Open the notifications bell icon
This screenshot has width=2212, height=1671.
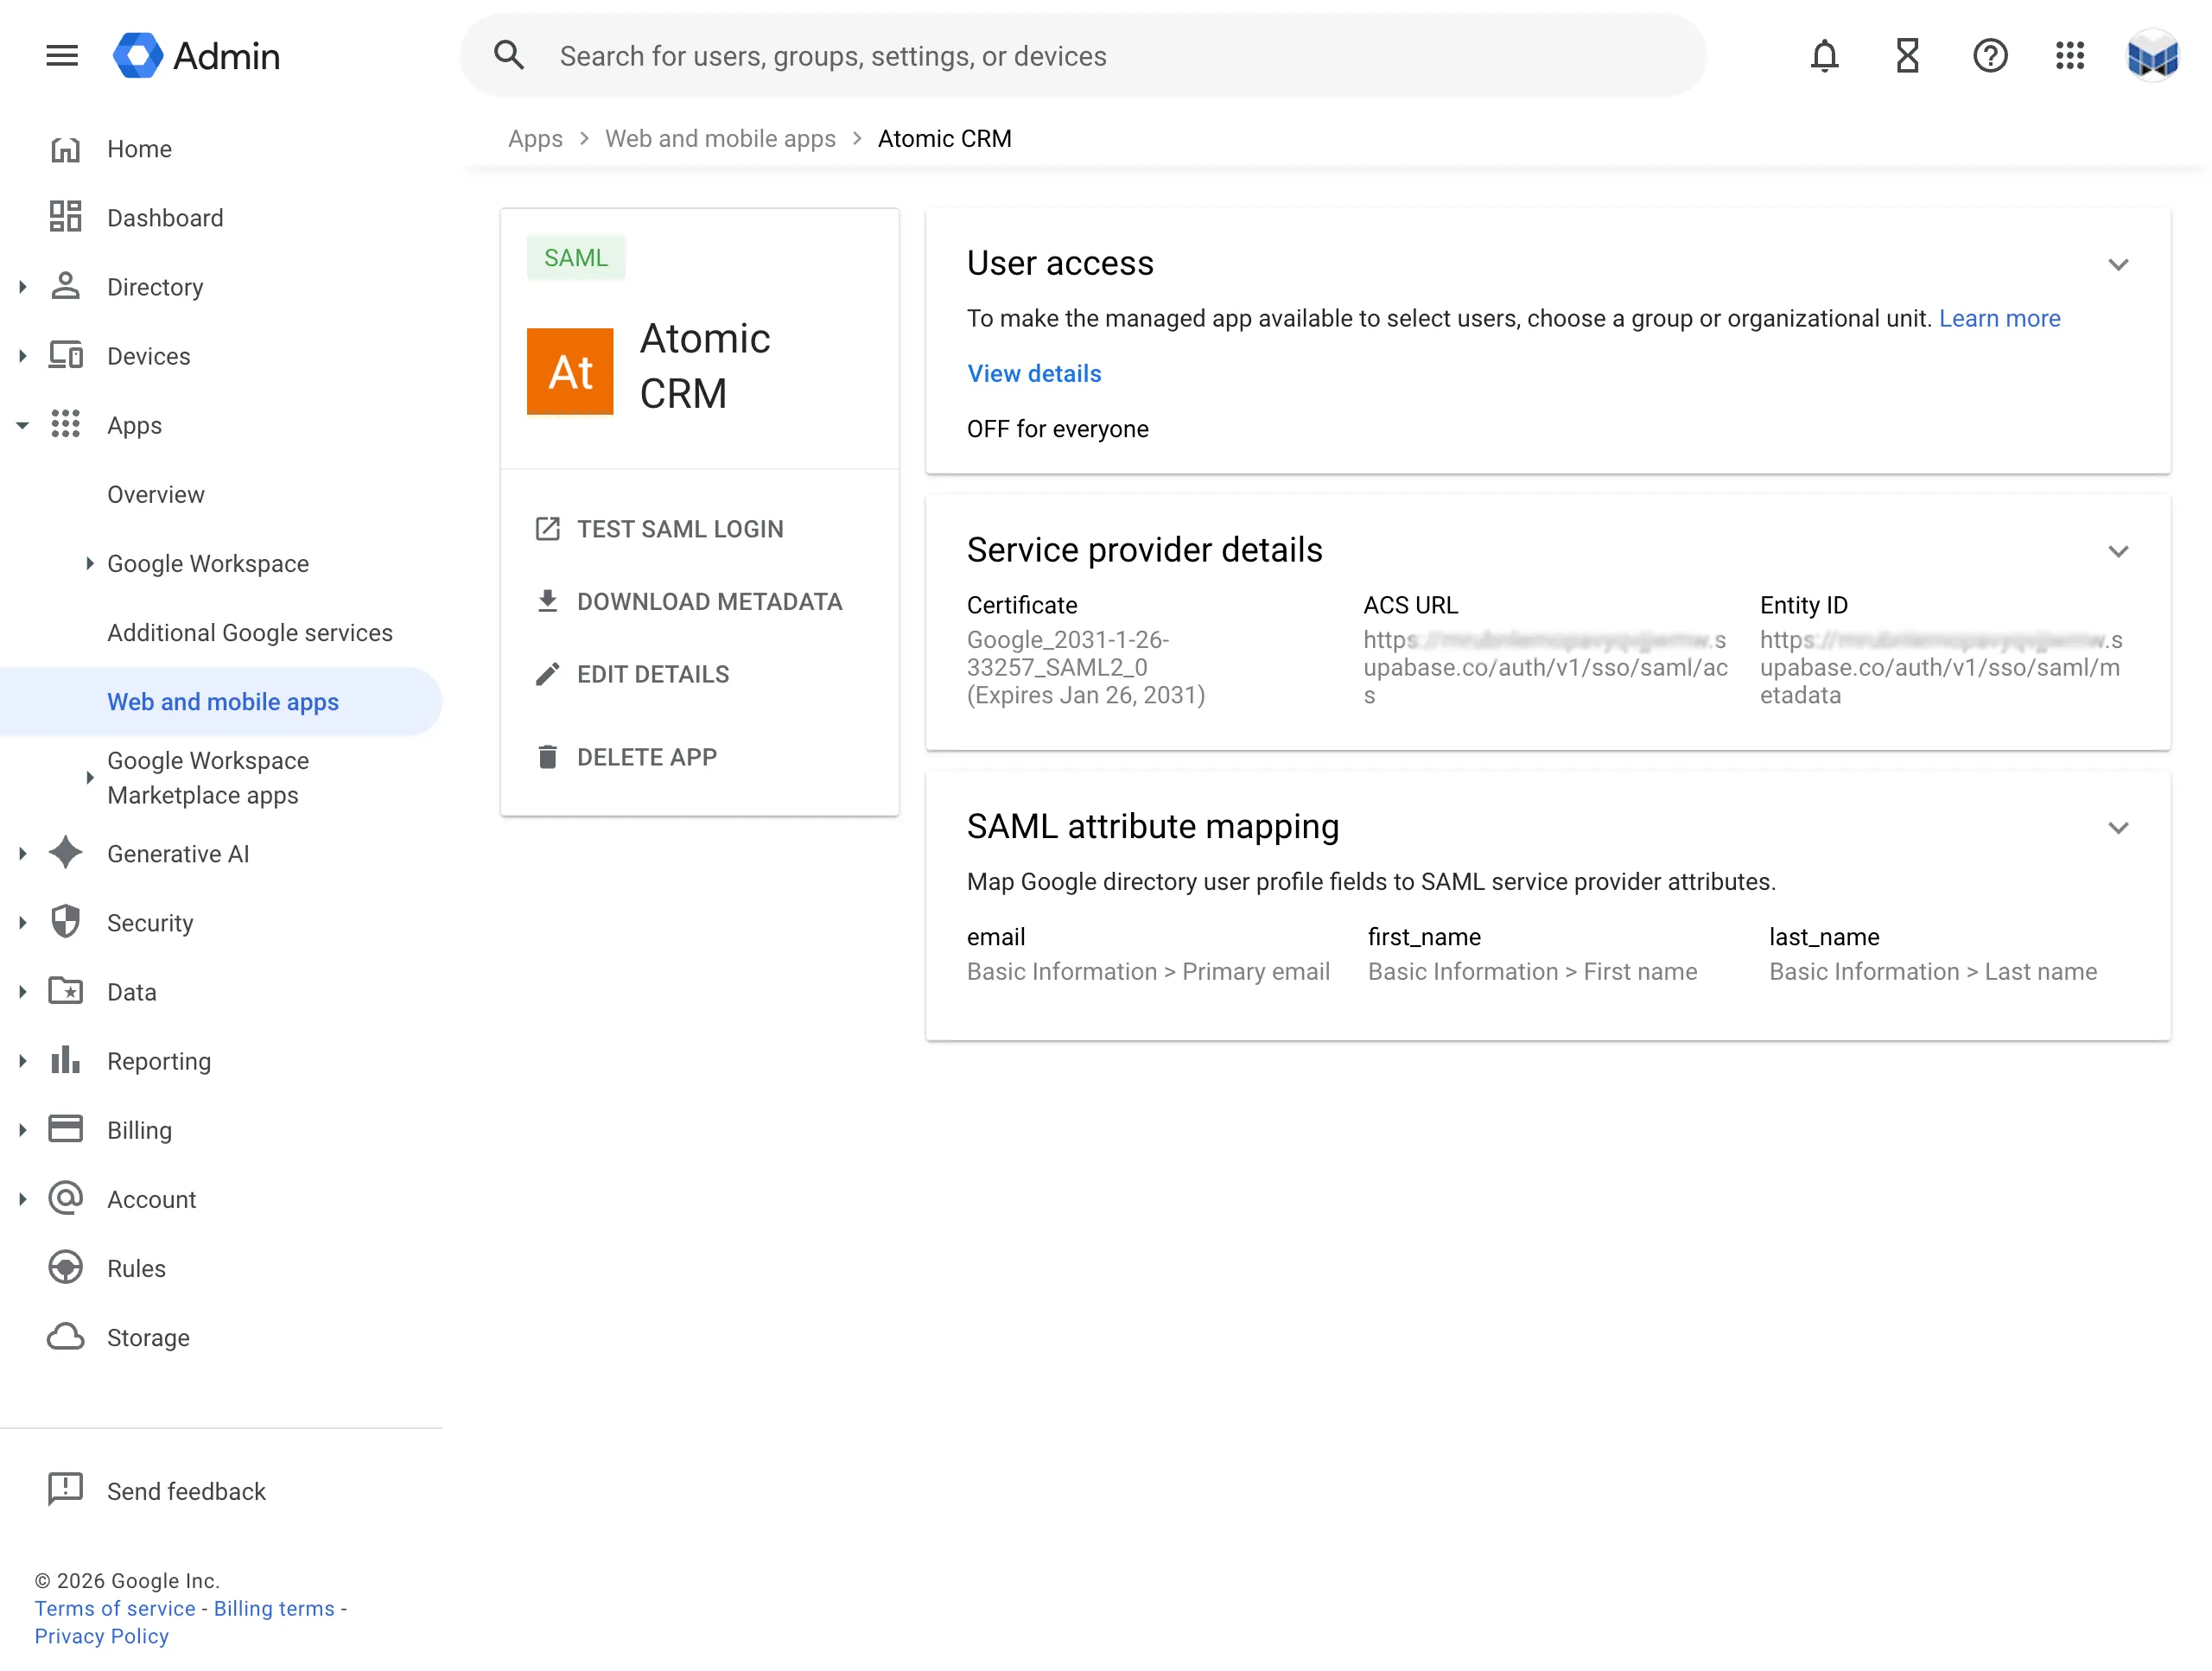(1824, 56)
